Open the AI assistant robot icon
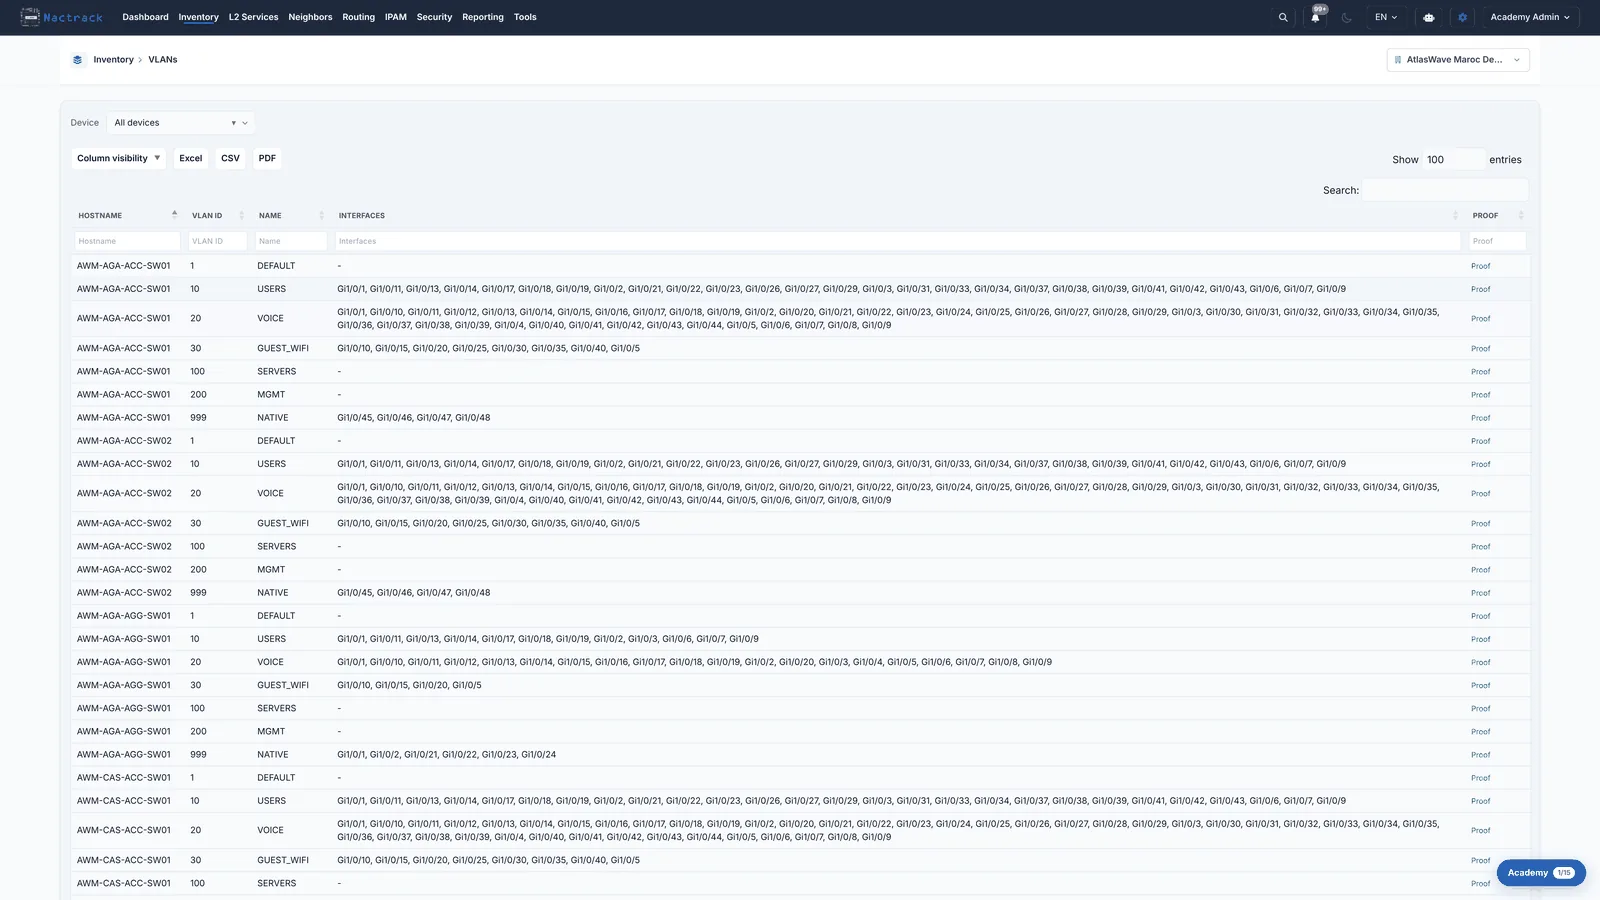1600x900 pixels. pos(1429,17)
